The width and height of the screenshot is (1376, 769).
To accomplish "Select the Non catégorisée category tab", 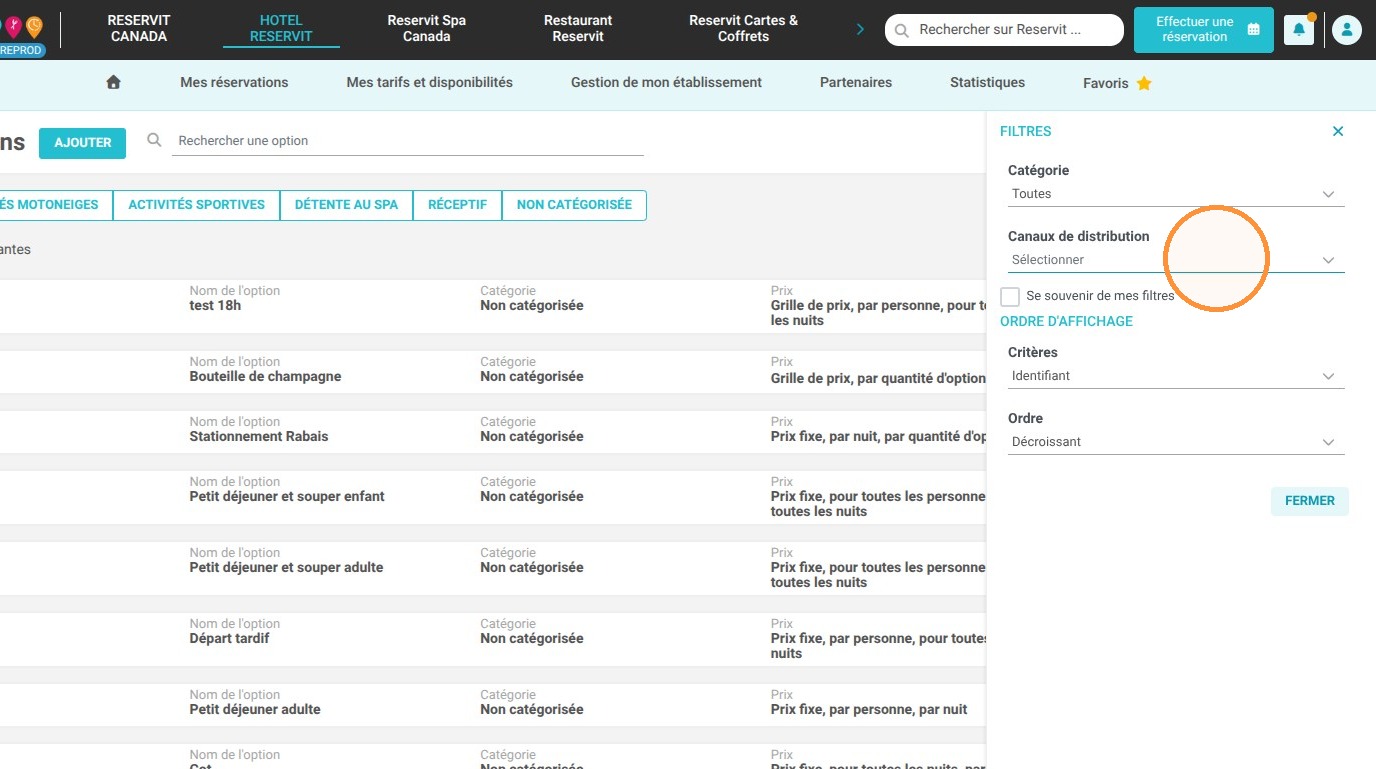I will [574, 205].
